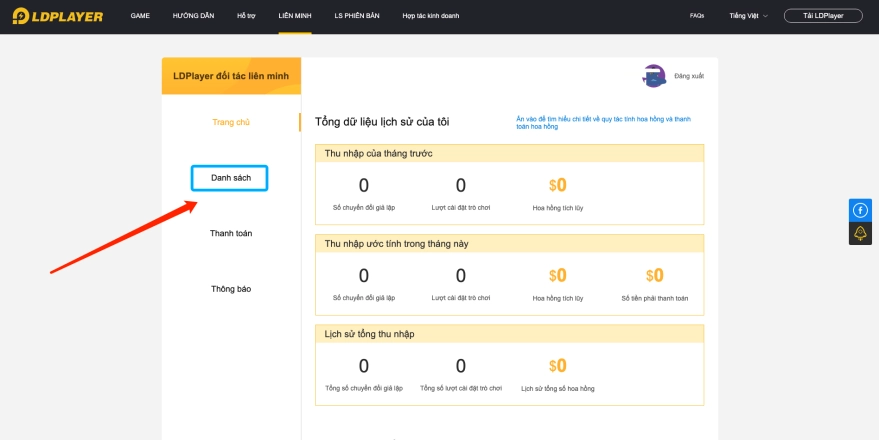Select Thanh toán in sidebar
This screenshot has height=440, width=879.
231,233
